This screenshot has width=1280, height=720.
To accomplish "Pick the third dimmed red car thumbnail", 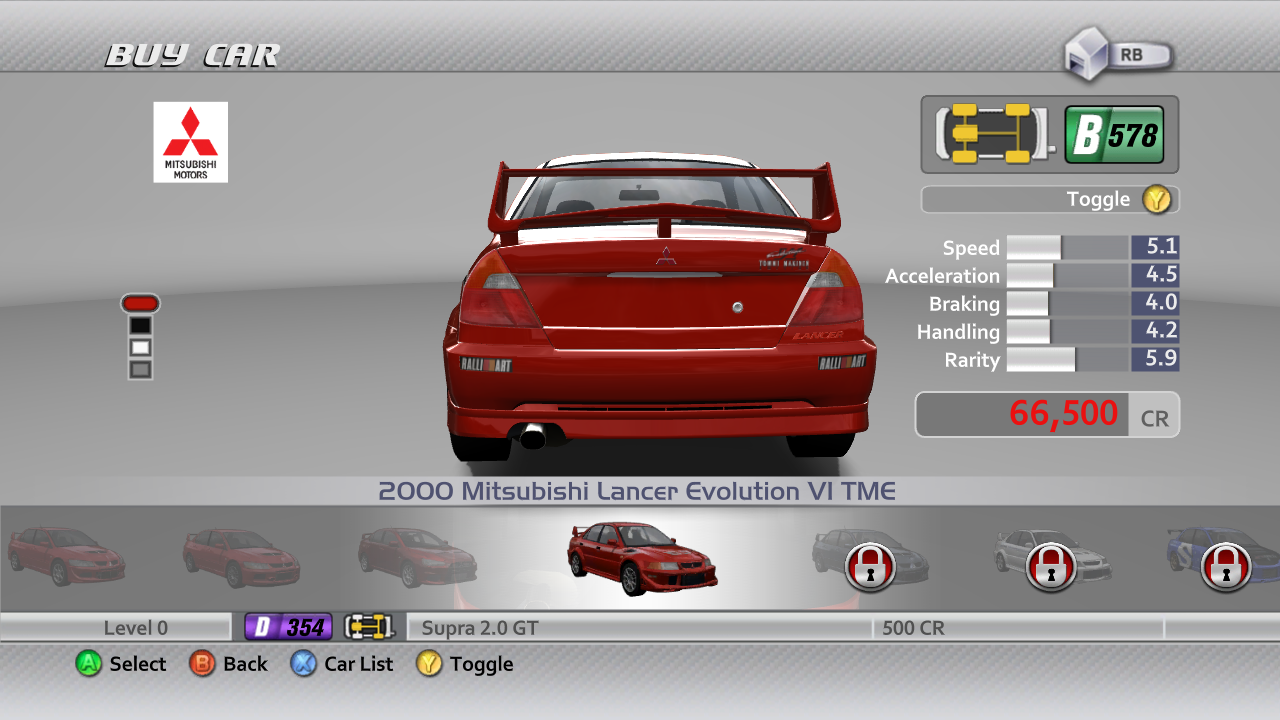I will pos(418,557).
